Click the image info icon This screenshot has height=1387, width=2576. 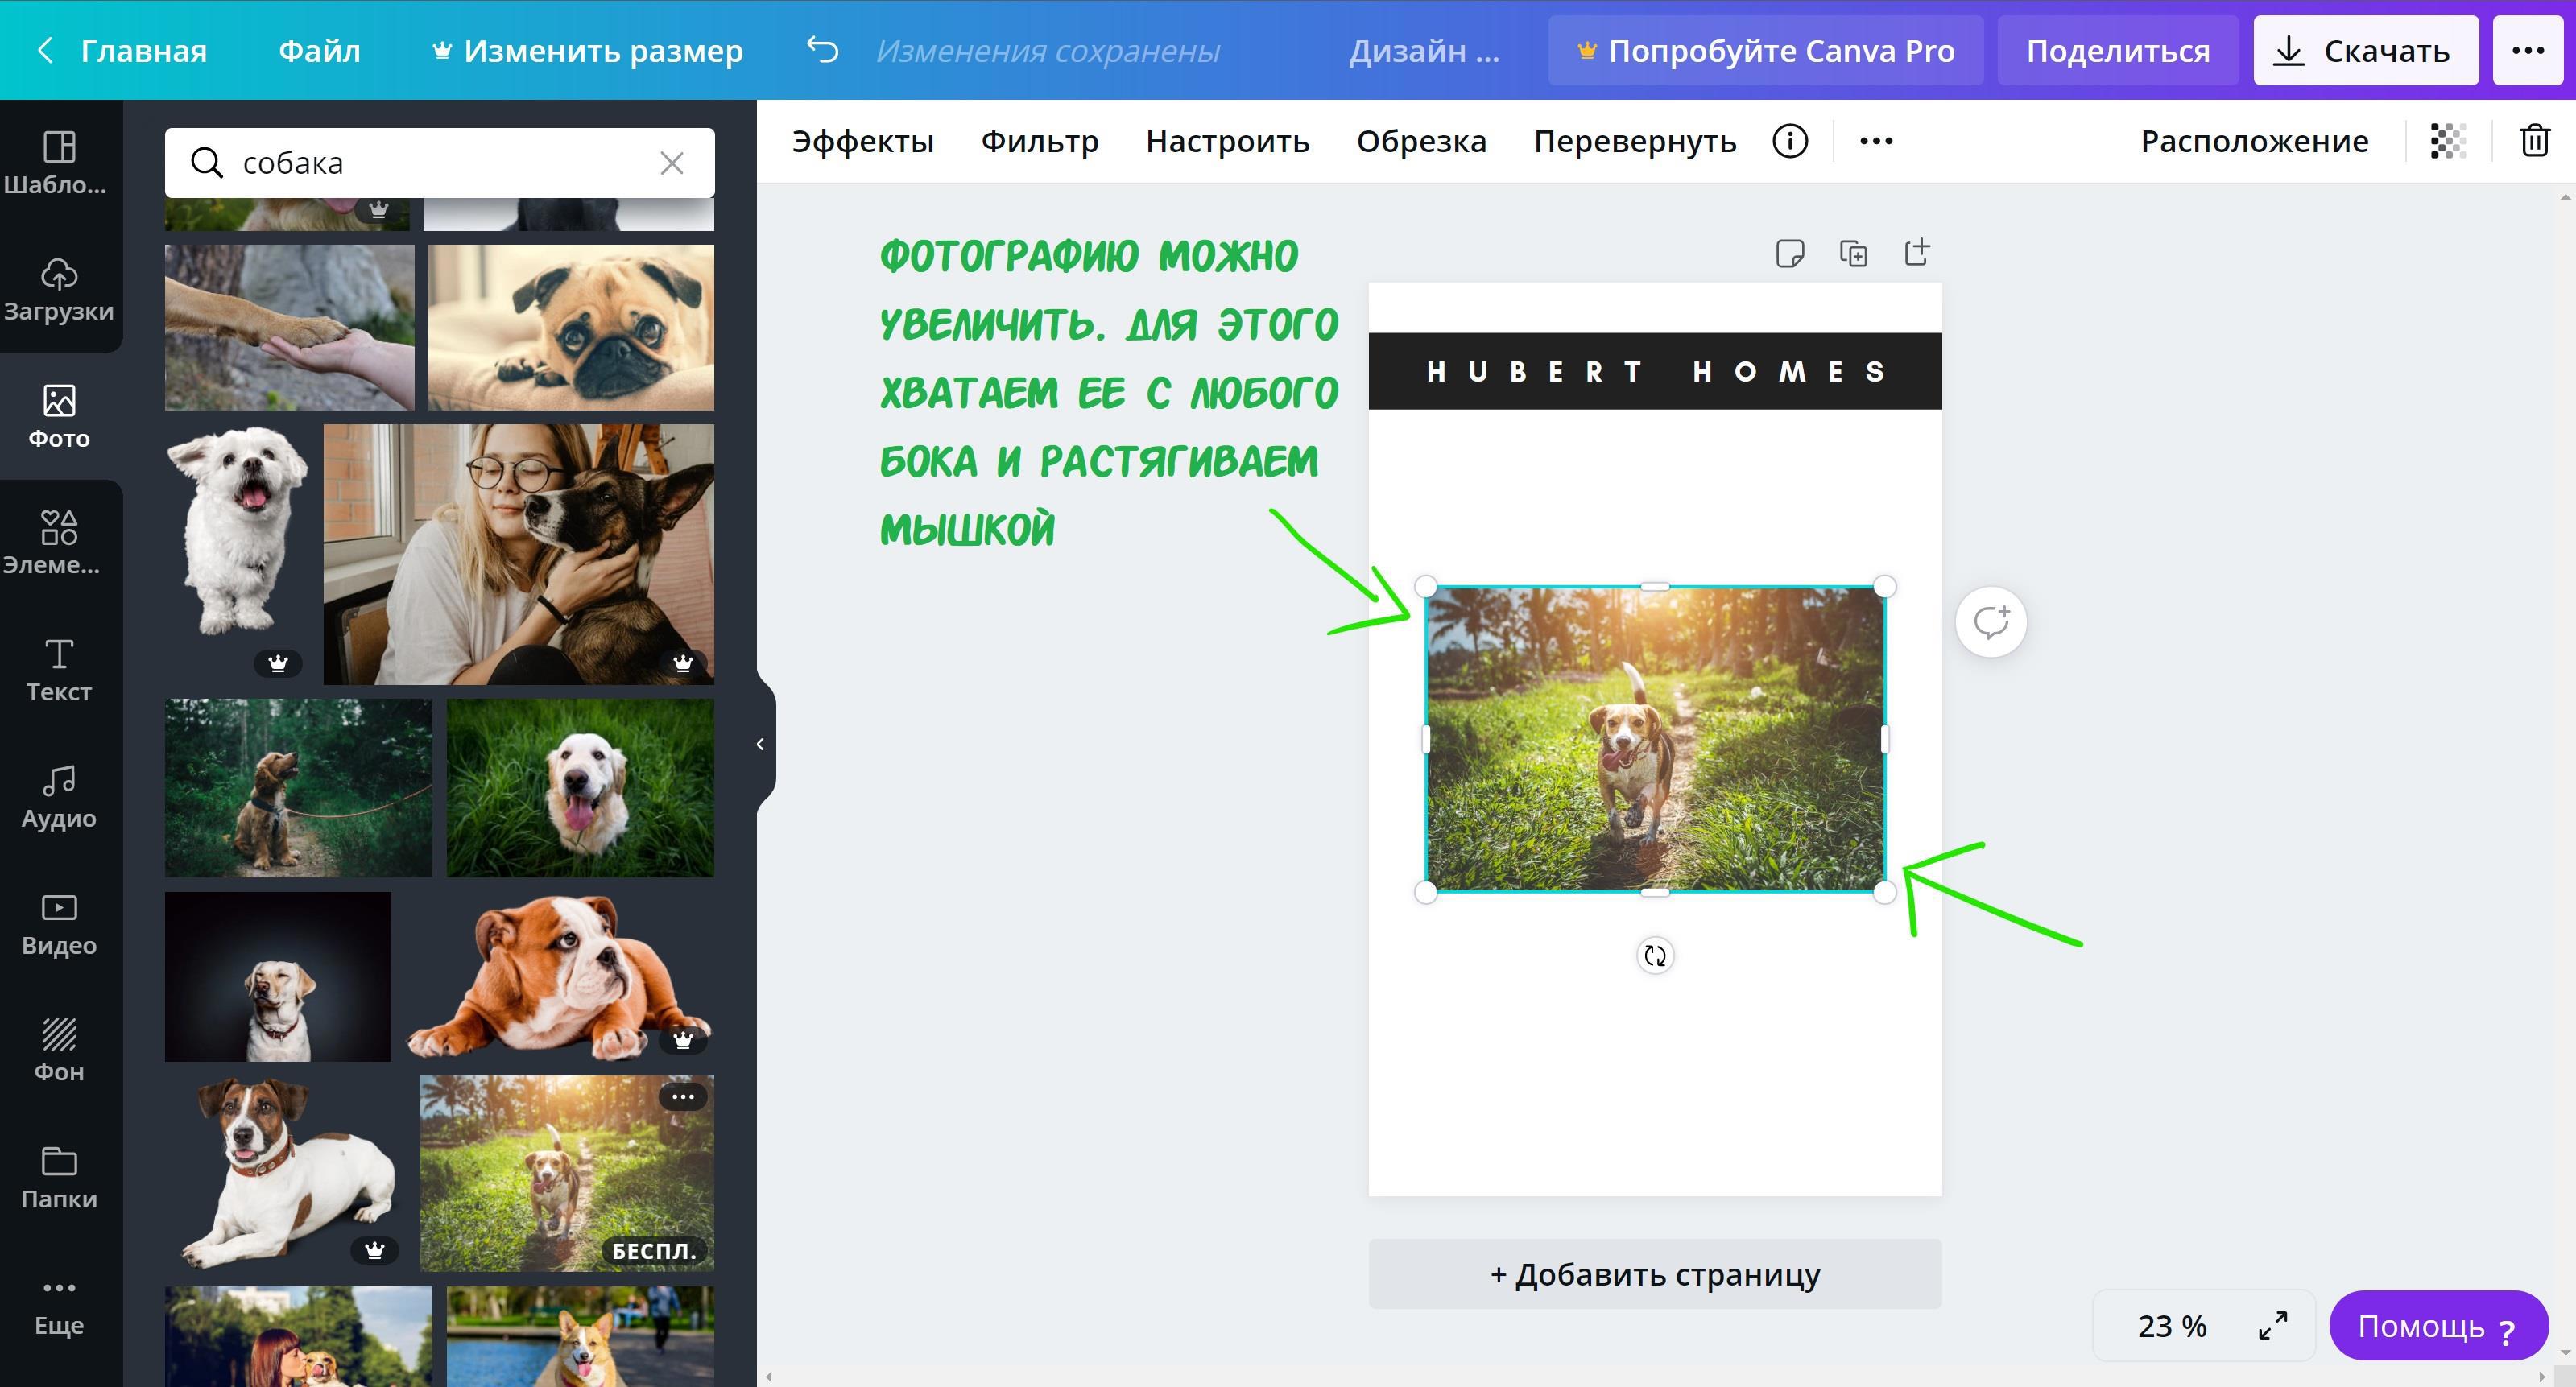(1790, 141)
